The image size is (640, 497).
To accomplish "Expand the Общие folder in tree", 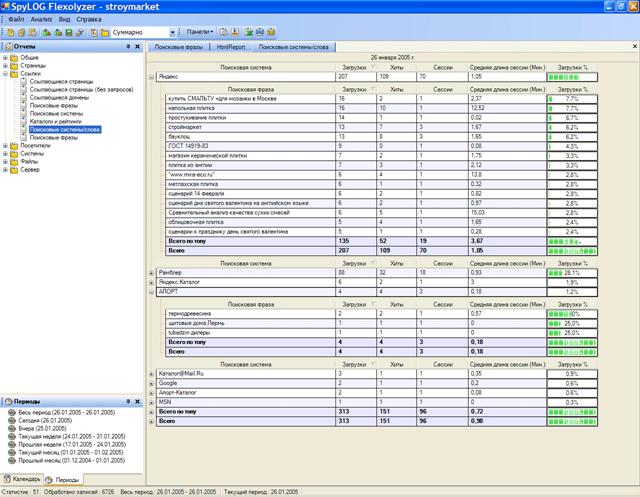I will click(5, 58).
